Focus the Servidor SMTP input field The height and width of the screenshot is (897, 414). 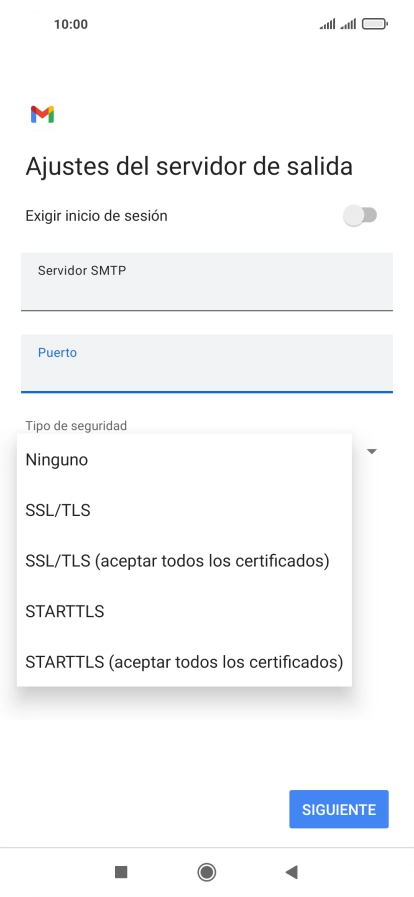point(207,281)
